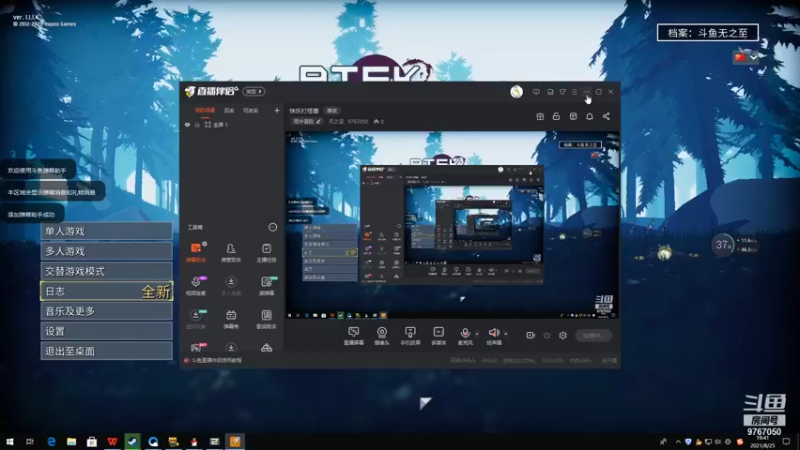800x450 pixels.
Task: Click room number 9767050 beside the category
Action: coord(358,121)
